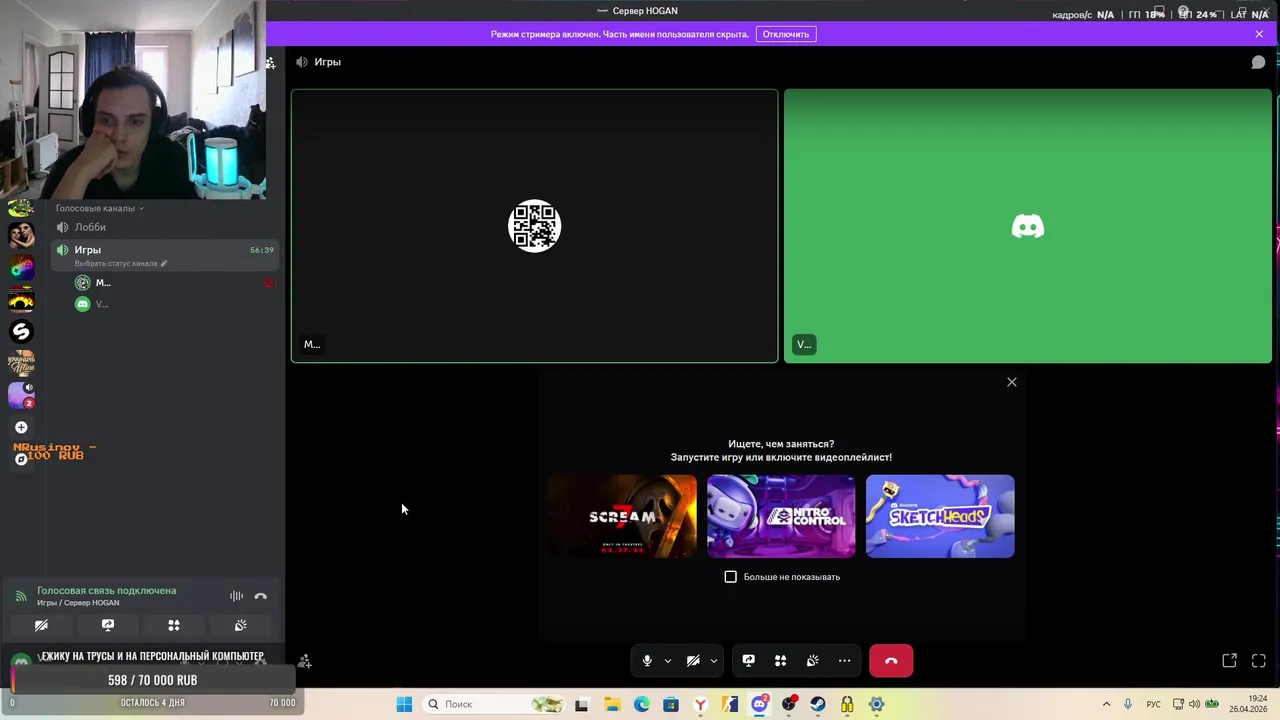The width and height of the screenshot is (1280, 720).
Task: Enter full screen mode for the call
Action: [1259, 661]
